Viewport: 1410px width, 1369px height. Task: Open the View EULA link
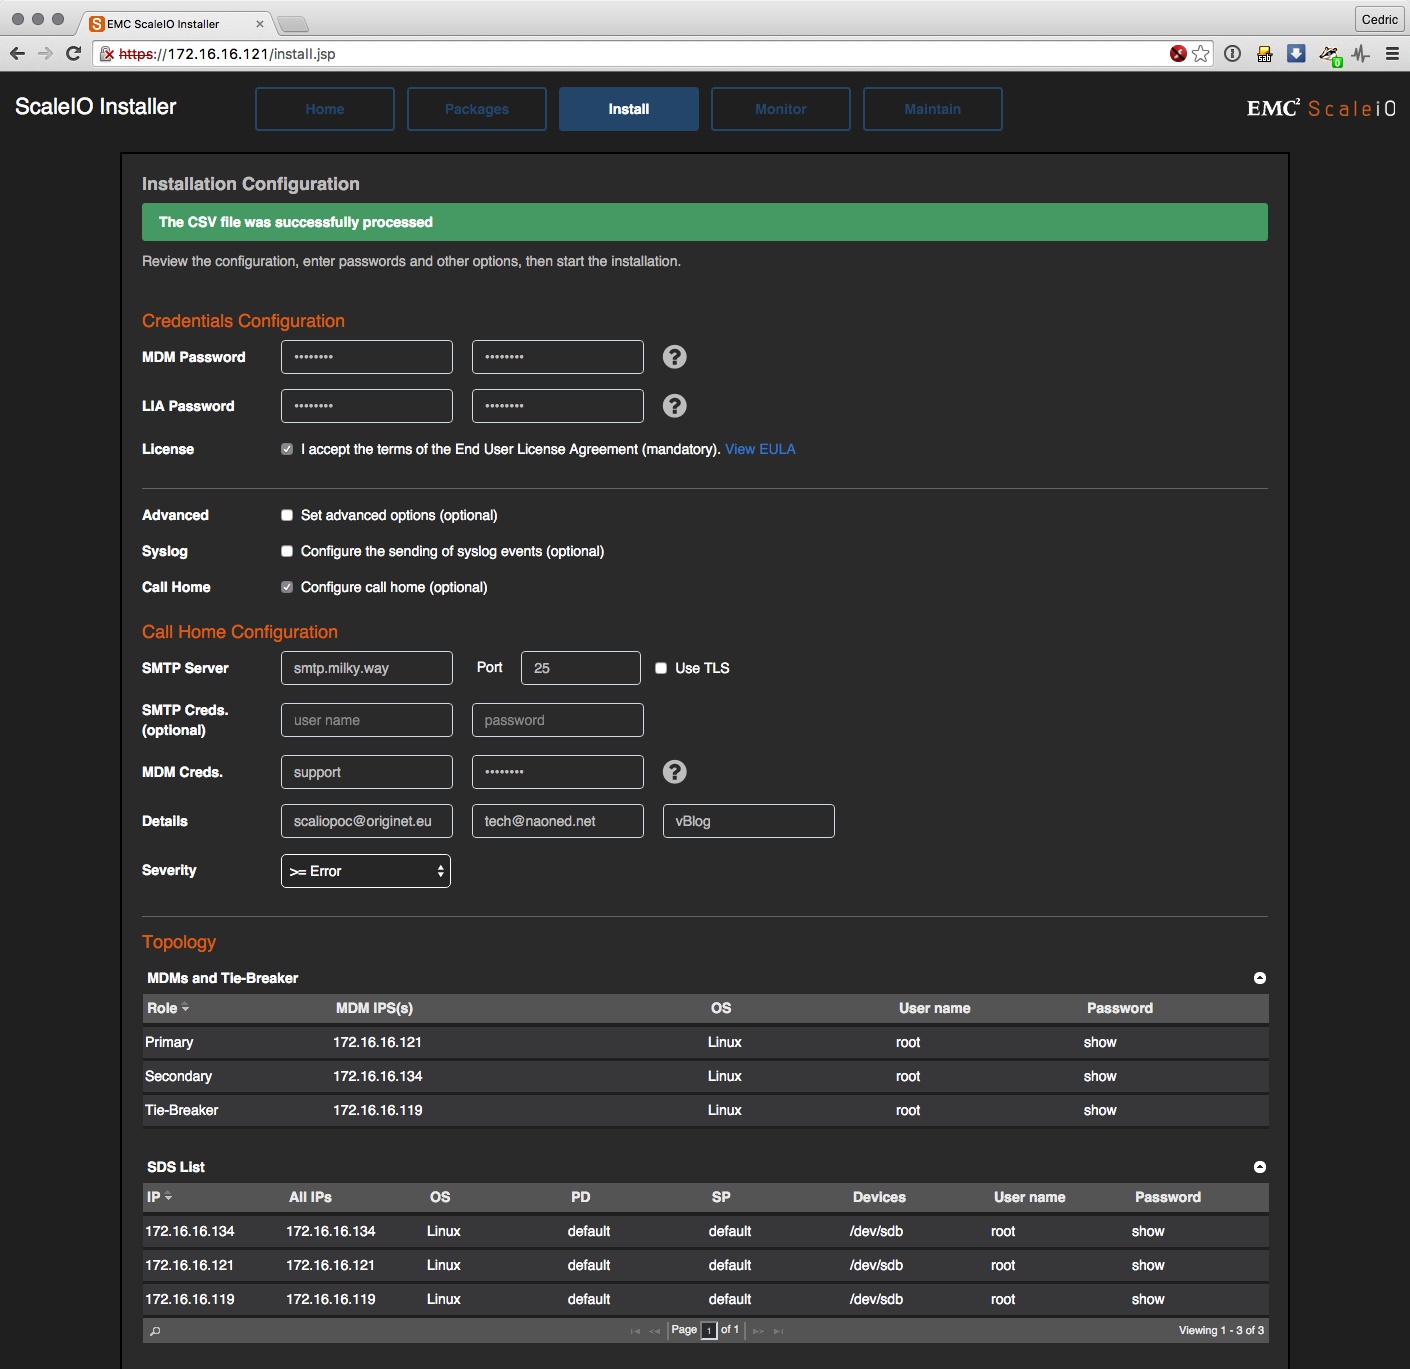point(760,450)
